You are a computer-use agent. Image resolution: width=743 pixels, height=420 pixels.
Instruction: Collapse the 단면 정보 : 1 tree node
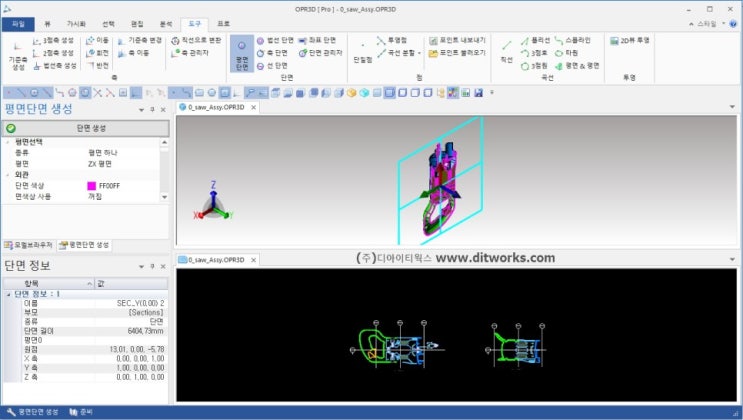[x=7, y=294]
